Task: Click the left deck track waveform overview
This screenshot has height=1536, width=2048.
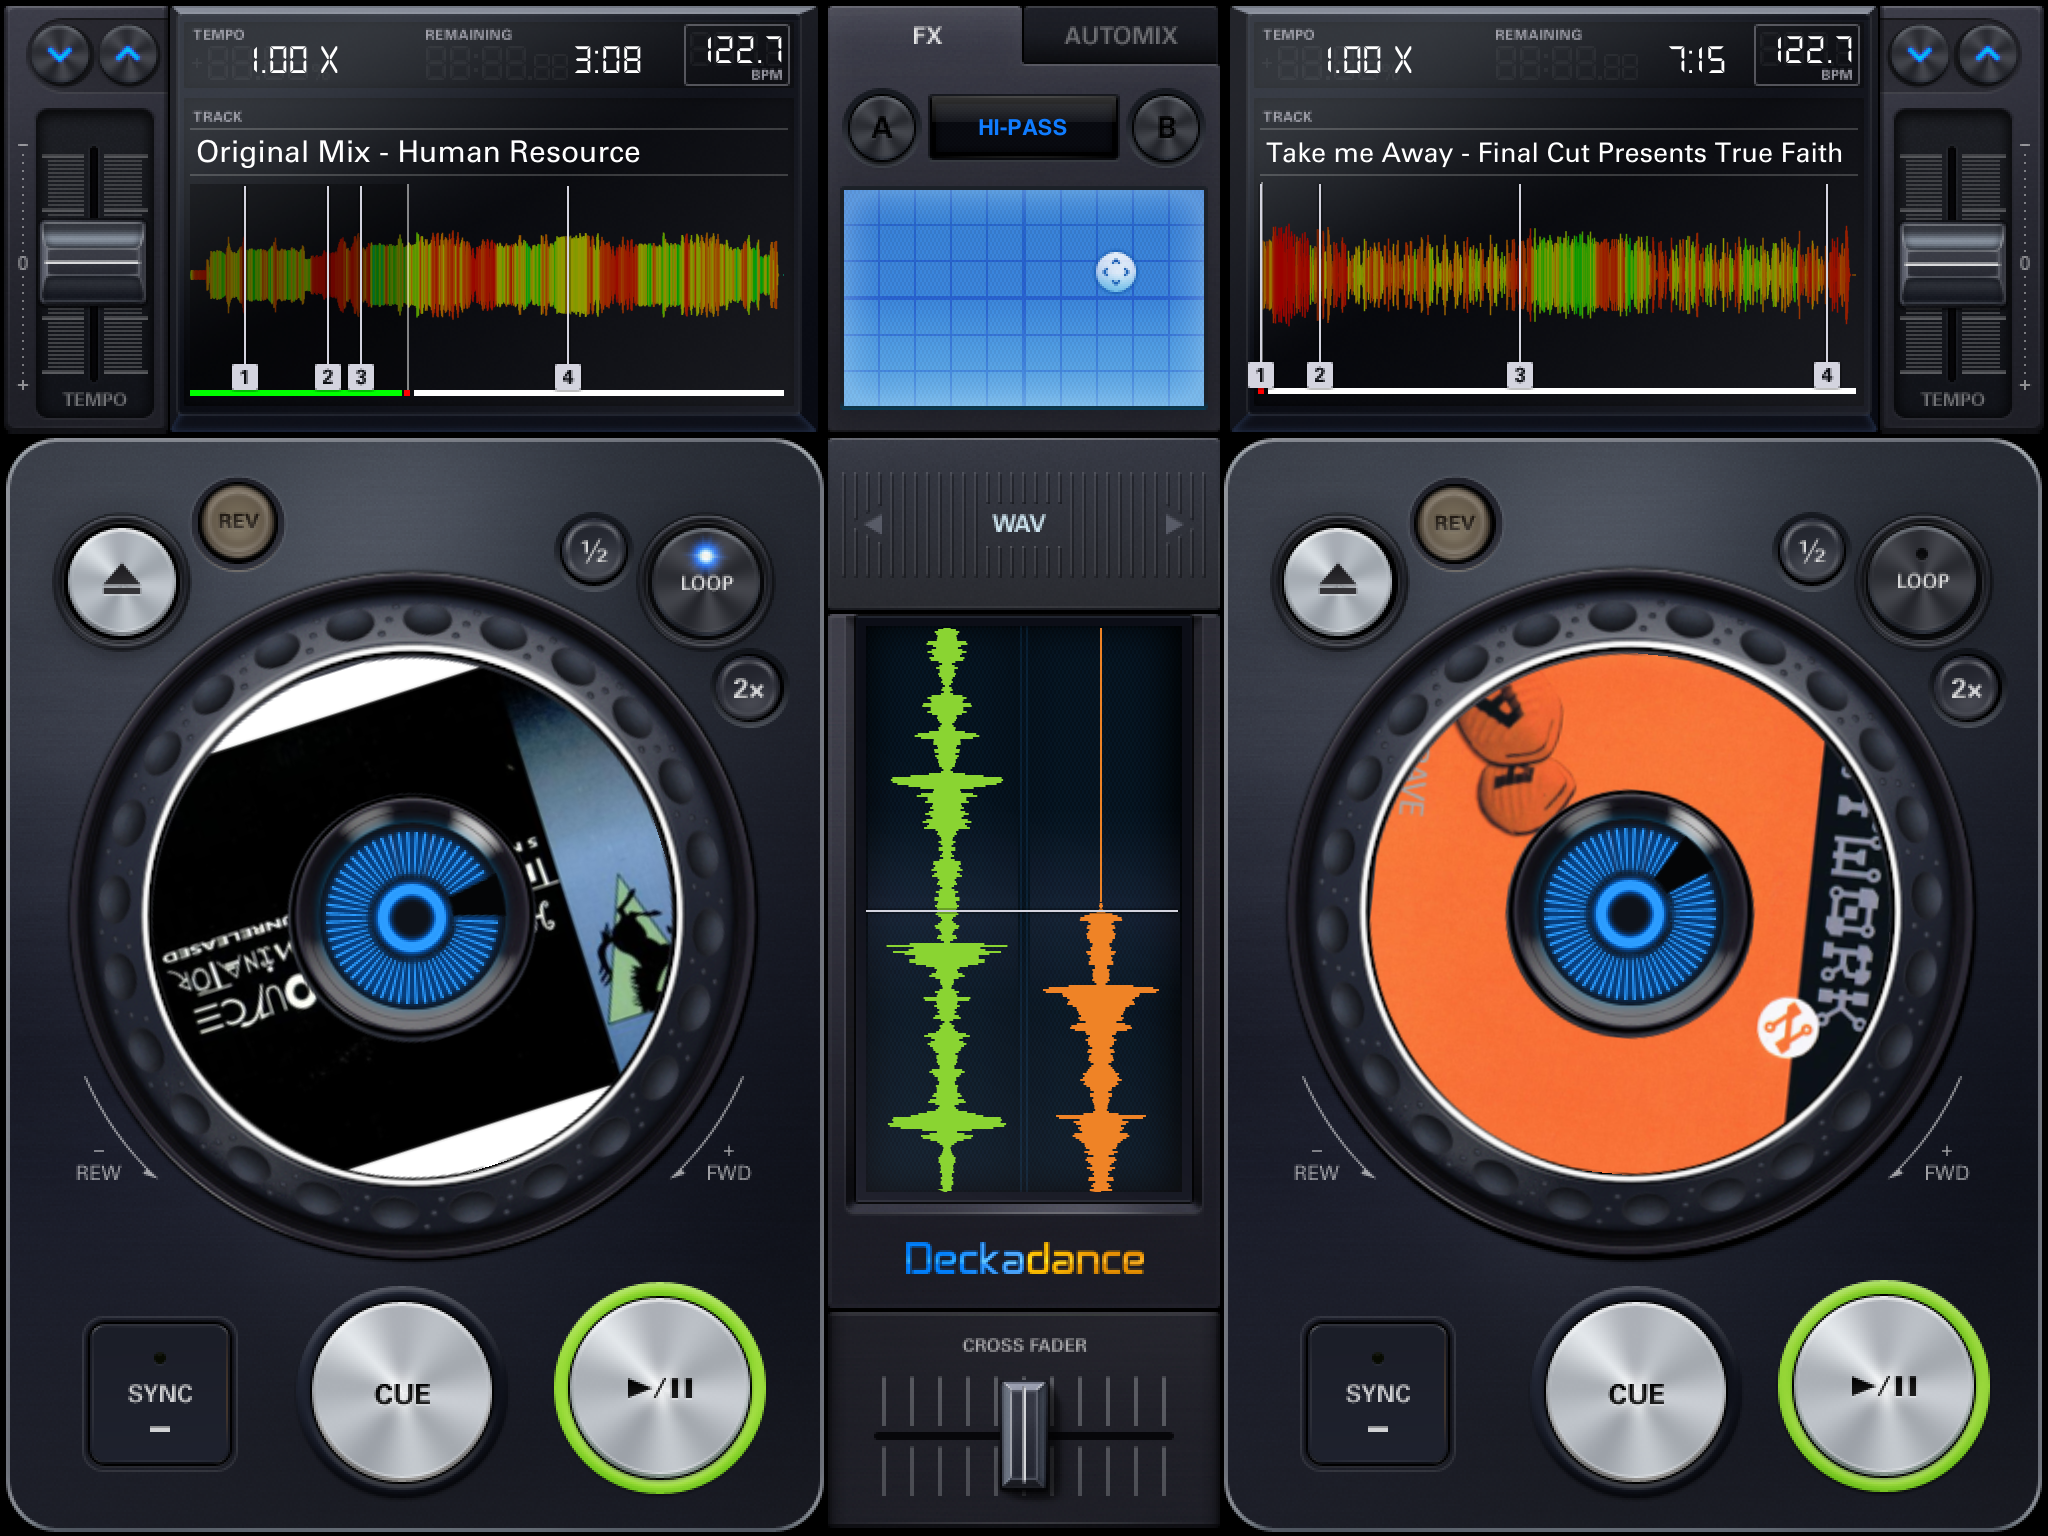Action: [486, 275]
